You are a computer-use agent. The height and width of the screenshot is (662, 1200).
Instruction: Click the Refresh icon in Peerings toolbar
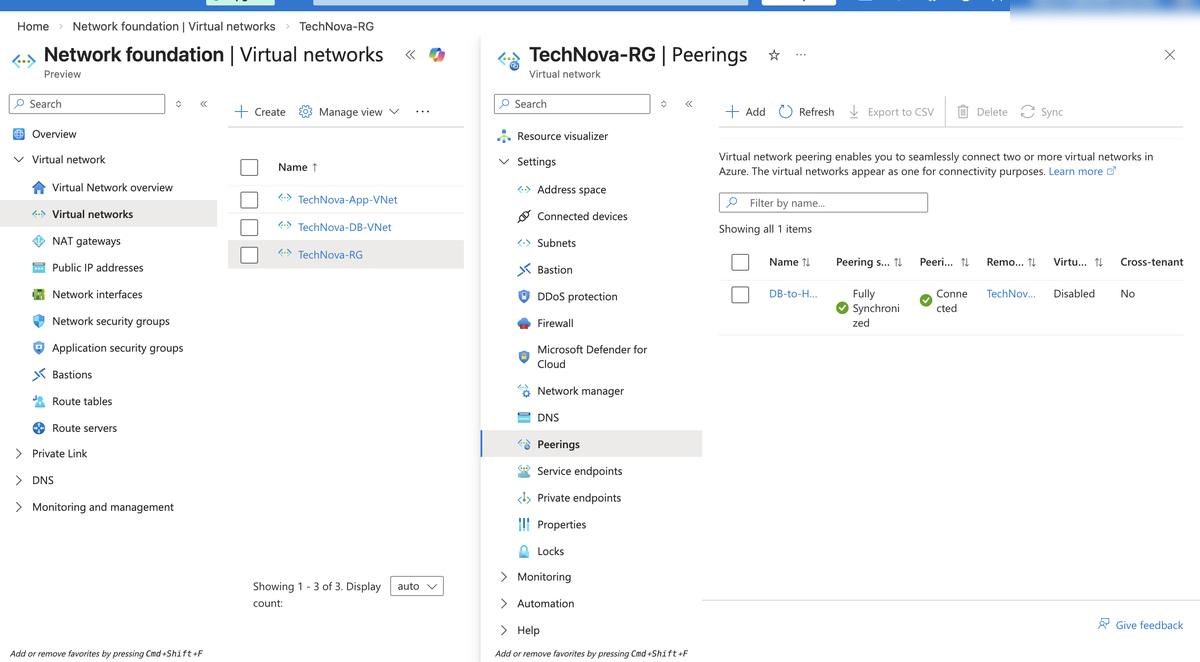tap(786, 112)
